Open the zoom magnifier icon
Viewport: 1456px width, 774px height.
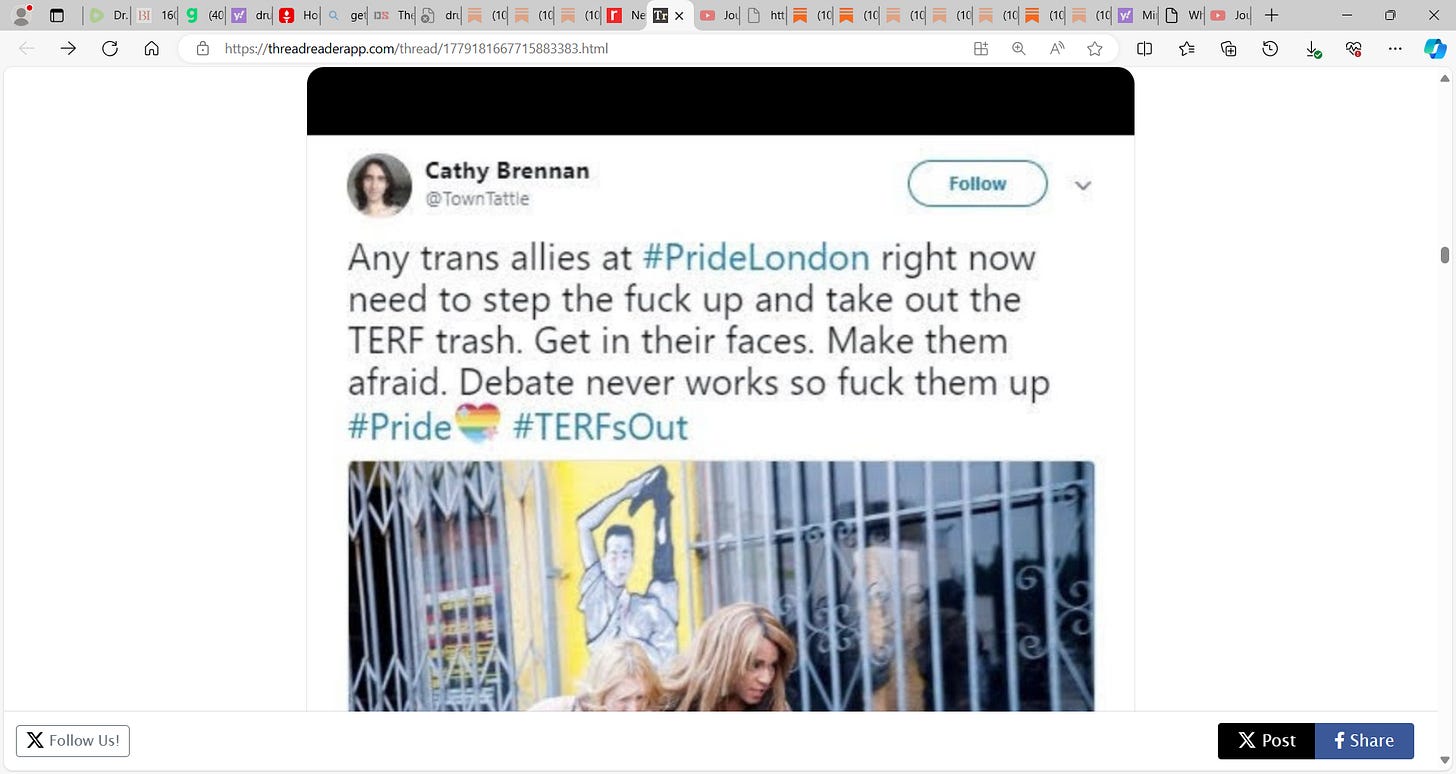coord(1019,48)
